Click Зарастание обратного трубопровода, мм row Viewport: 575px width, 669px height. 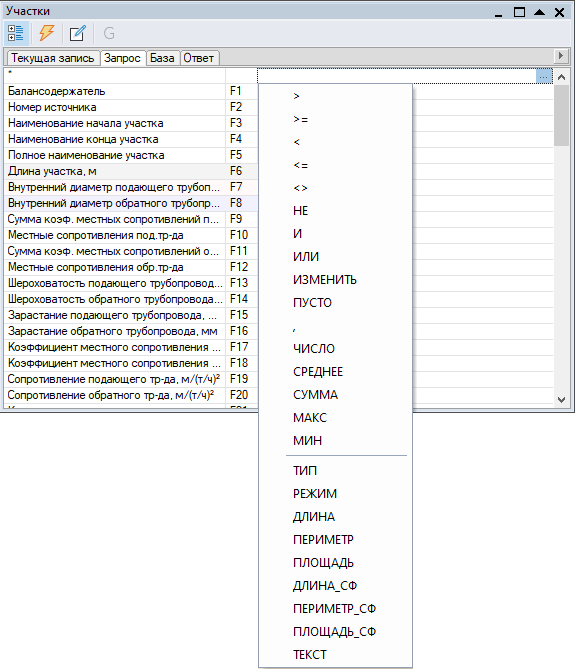point(115,332)
